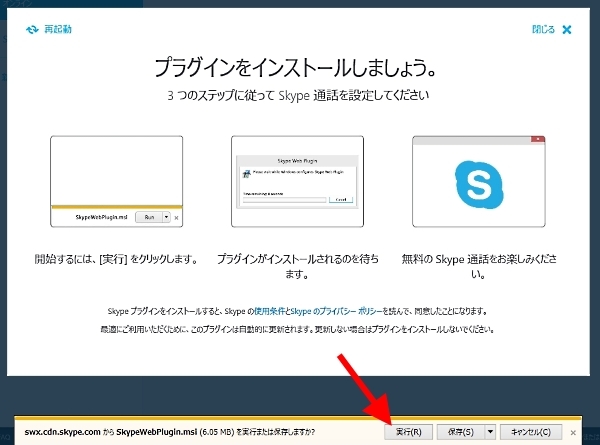Screen dimensions: 600x445
Task: Click the heading プラグインをインストールしましょう。
Action: 295,68
